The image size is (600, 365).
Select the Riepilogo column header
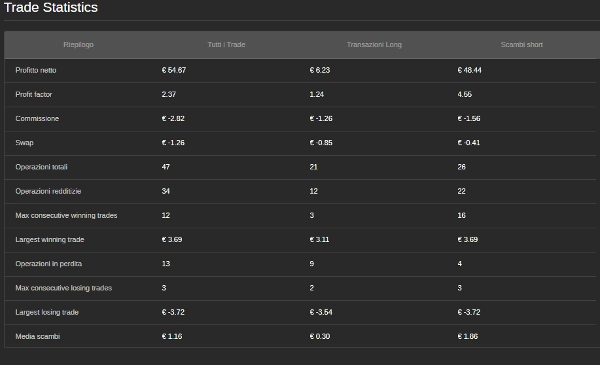pyautogui.click(x=78, y=45)
